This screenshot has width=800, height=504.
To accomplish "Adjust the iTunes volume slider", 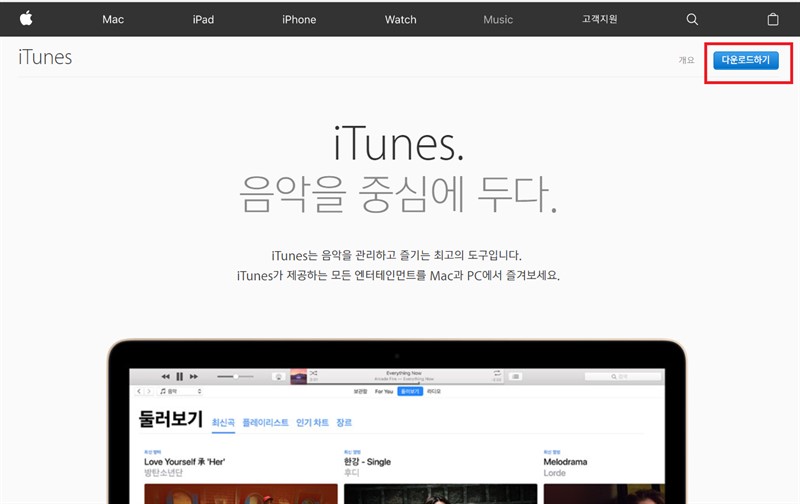I will pyautogui.click(x=235, y=376).
